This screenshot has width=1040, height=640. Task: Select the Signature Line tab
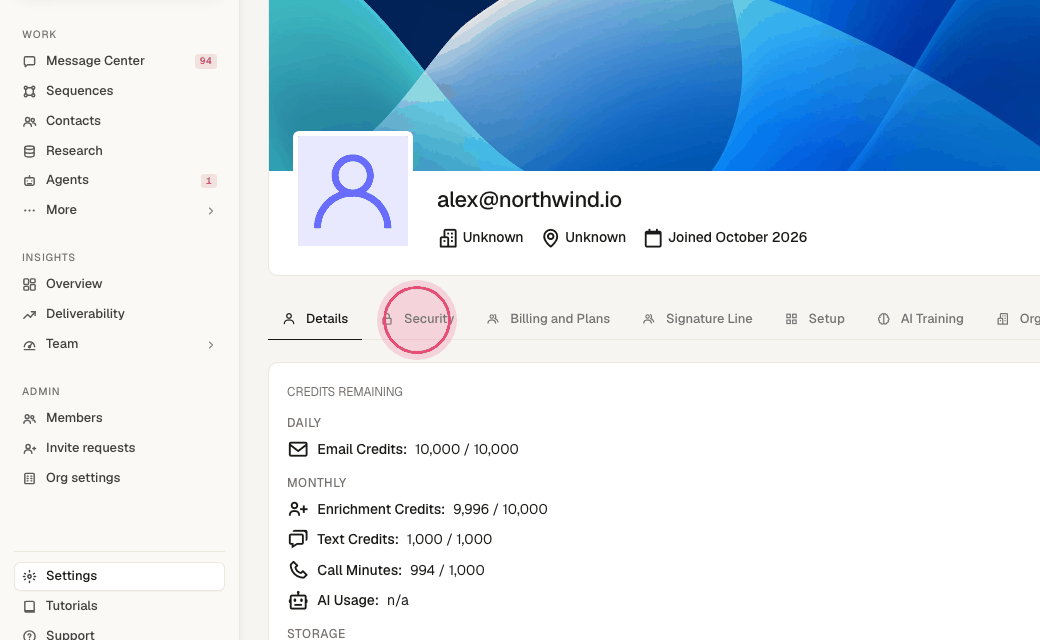698,319
